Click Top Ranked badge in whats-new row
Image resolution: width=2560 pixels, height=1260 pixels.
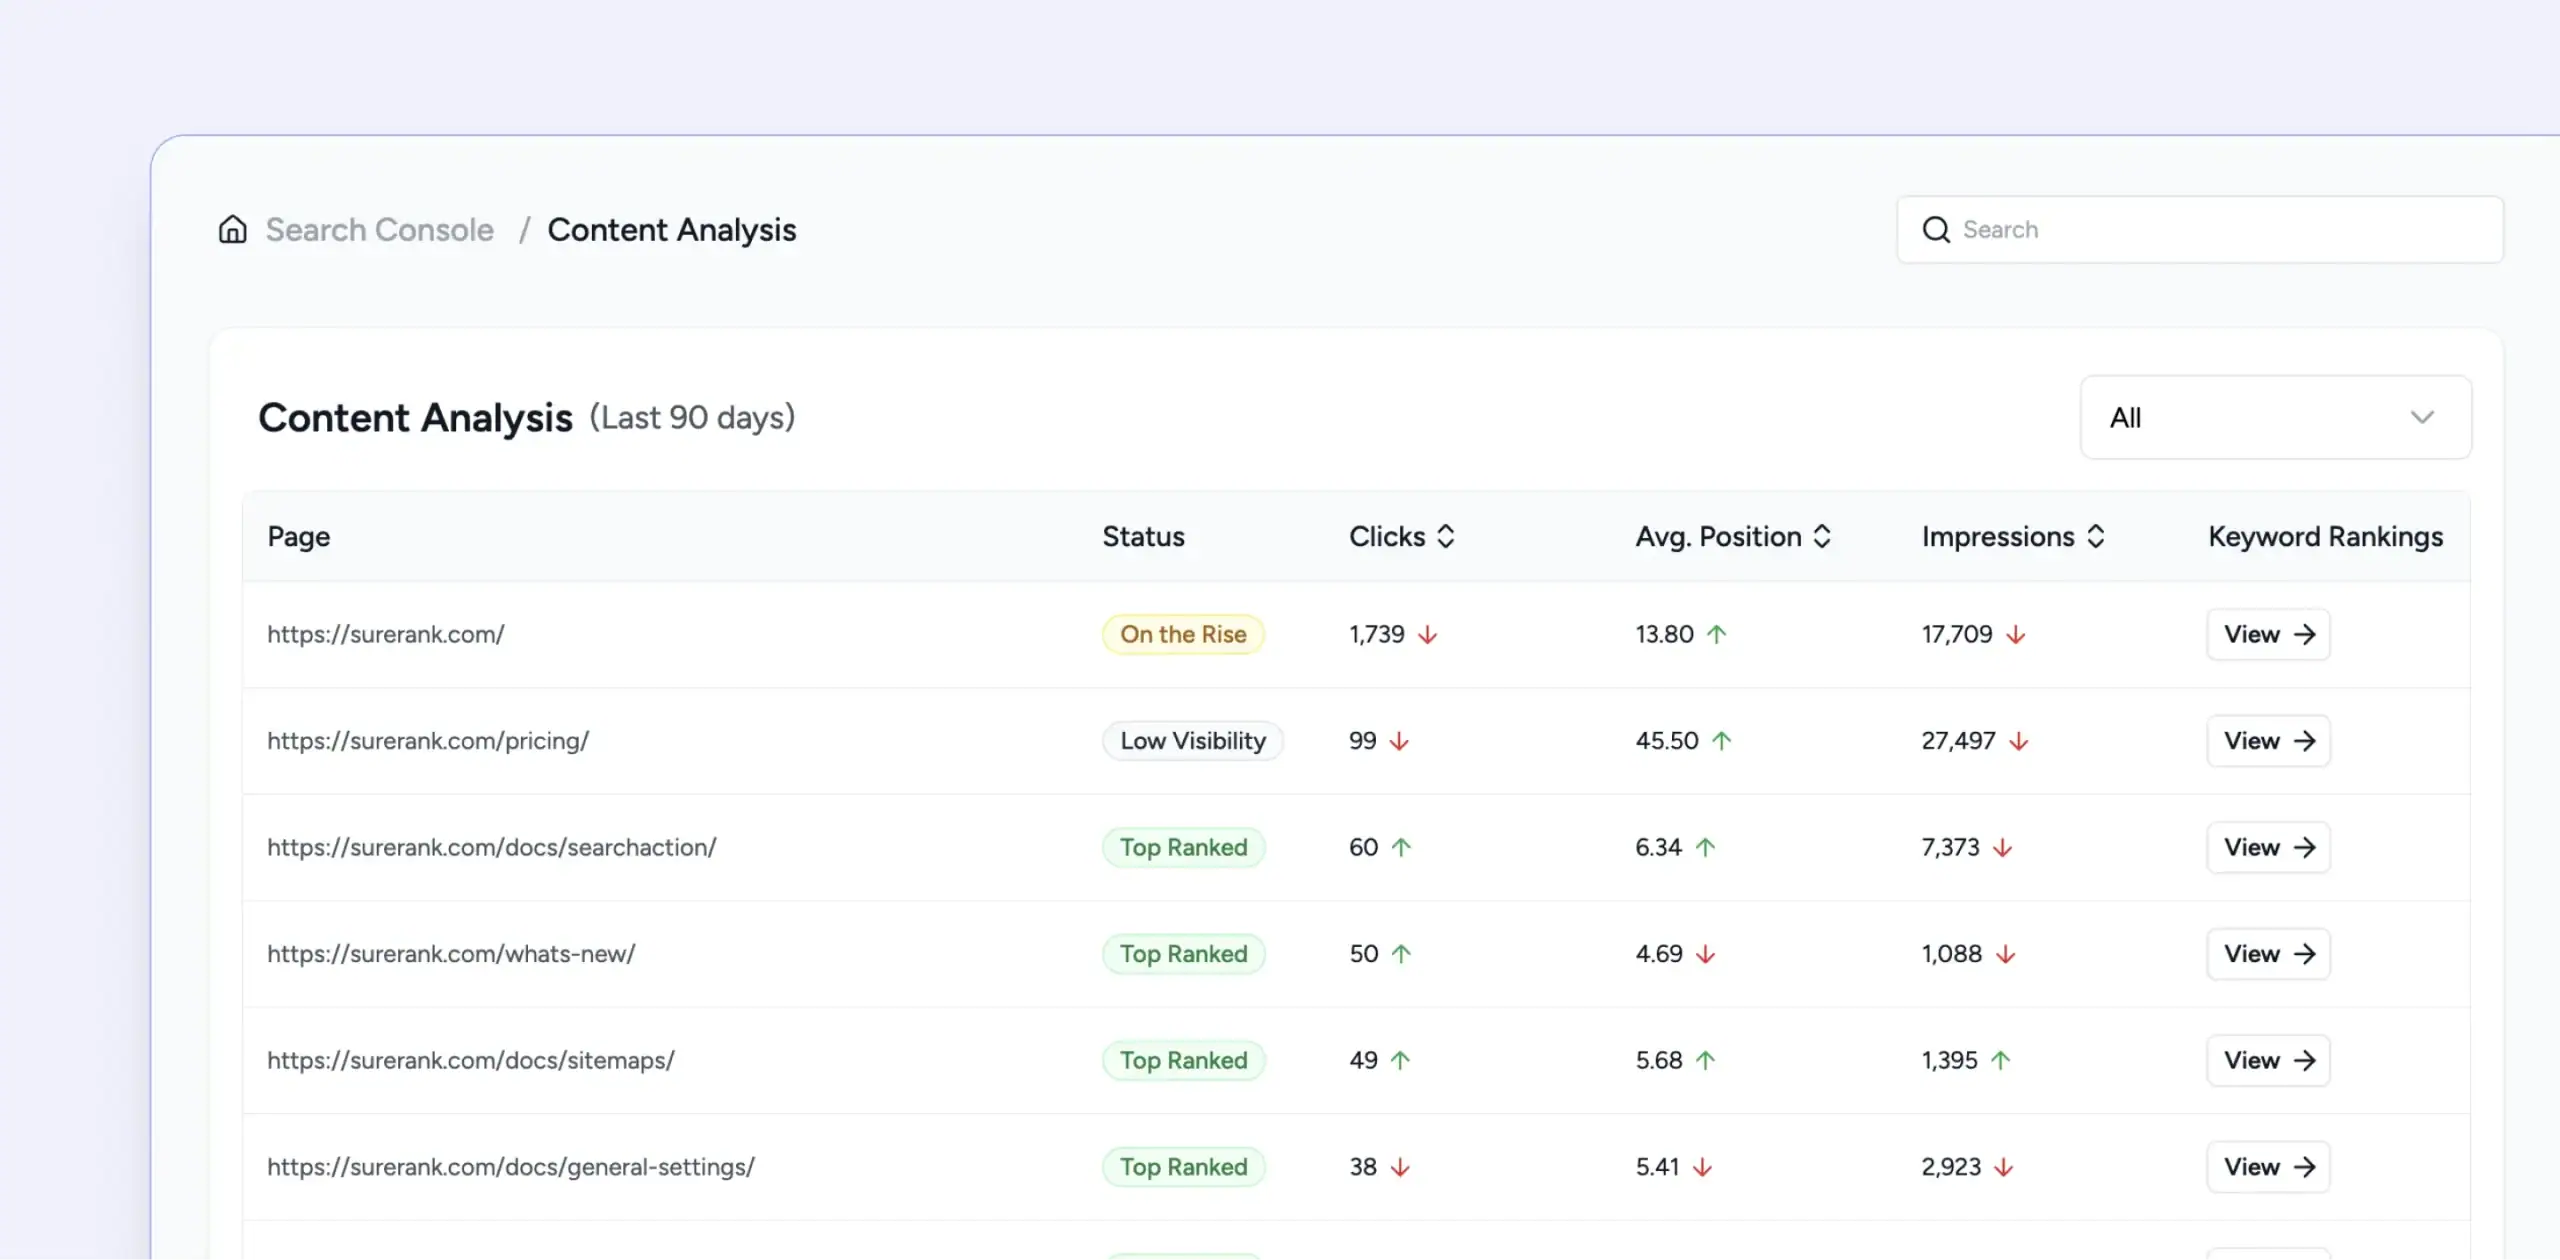(x=1184, y=954)
